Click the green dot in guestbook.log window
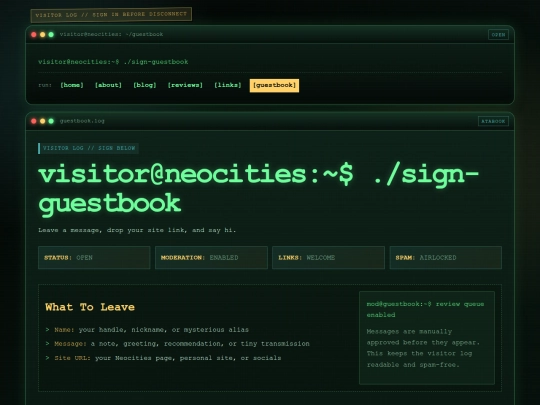Viewport: 540px width, 405px height. pyautogui.click(x=51, y=121)
